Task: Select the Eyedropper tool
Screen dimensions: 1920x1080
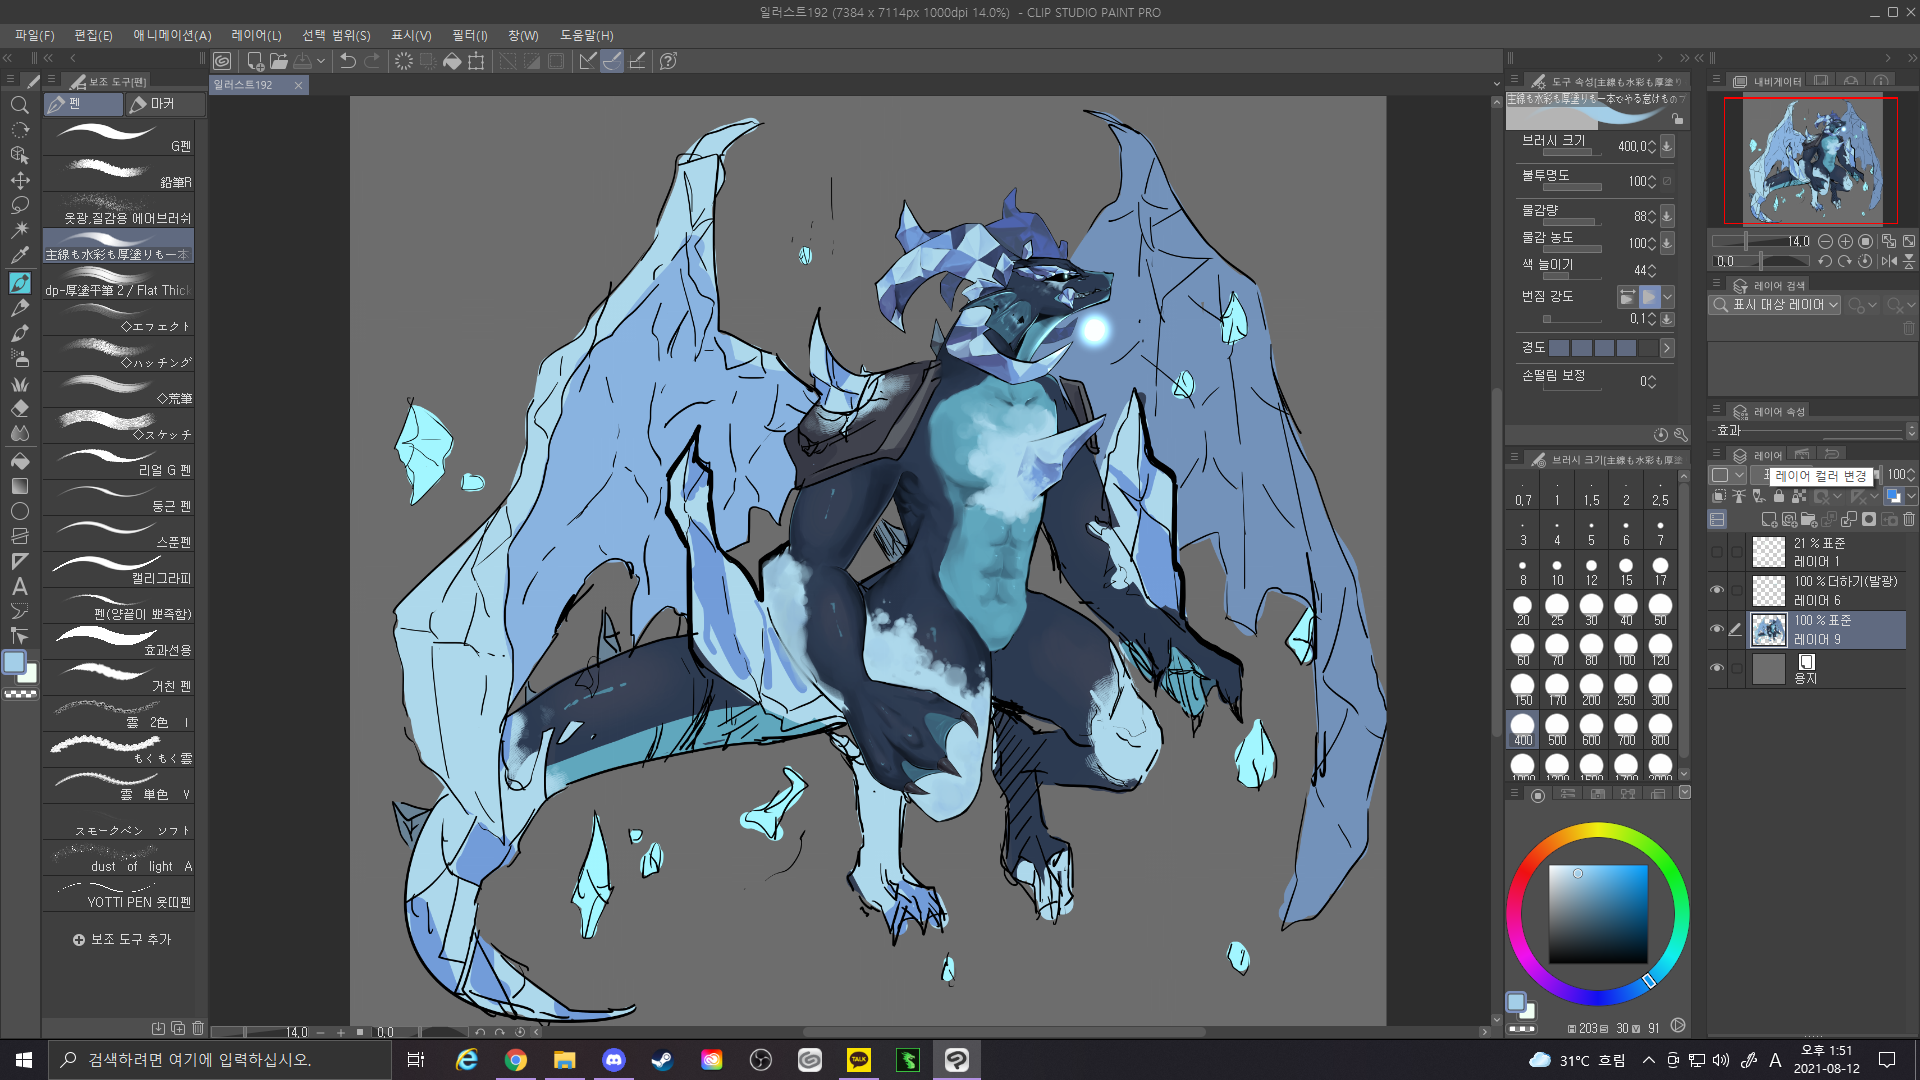Action: pyautogui.click(x=19, y=255)
